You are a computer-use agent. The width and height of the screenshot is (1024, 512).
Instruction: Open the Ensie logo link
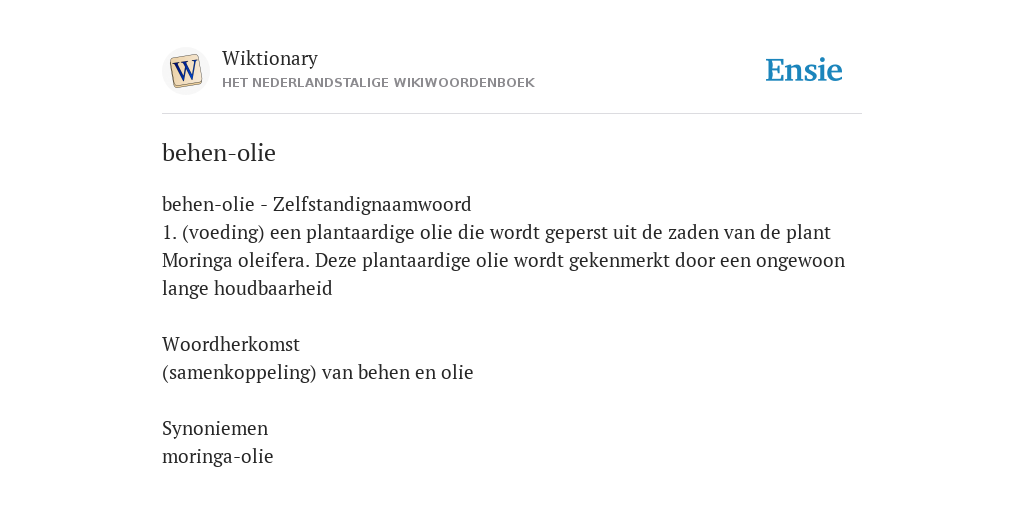(x=804, y=70)
